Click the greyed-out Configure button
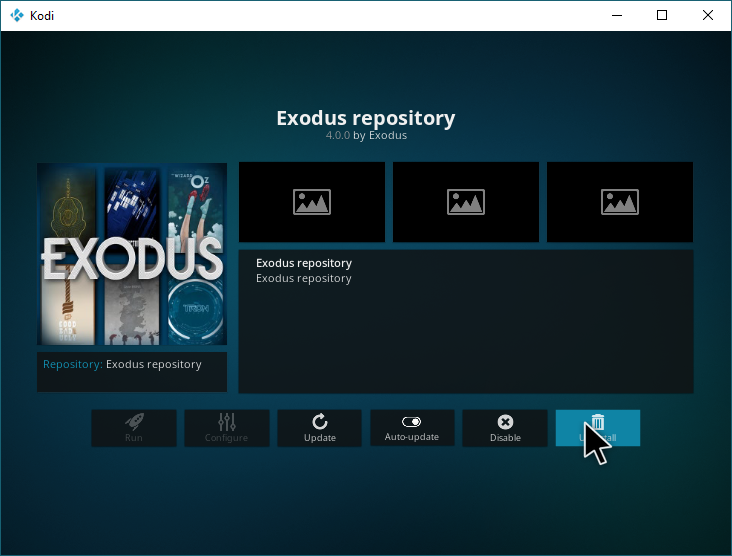 point(226,428)
